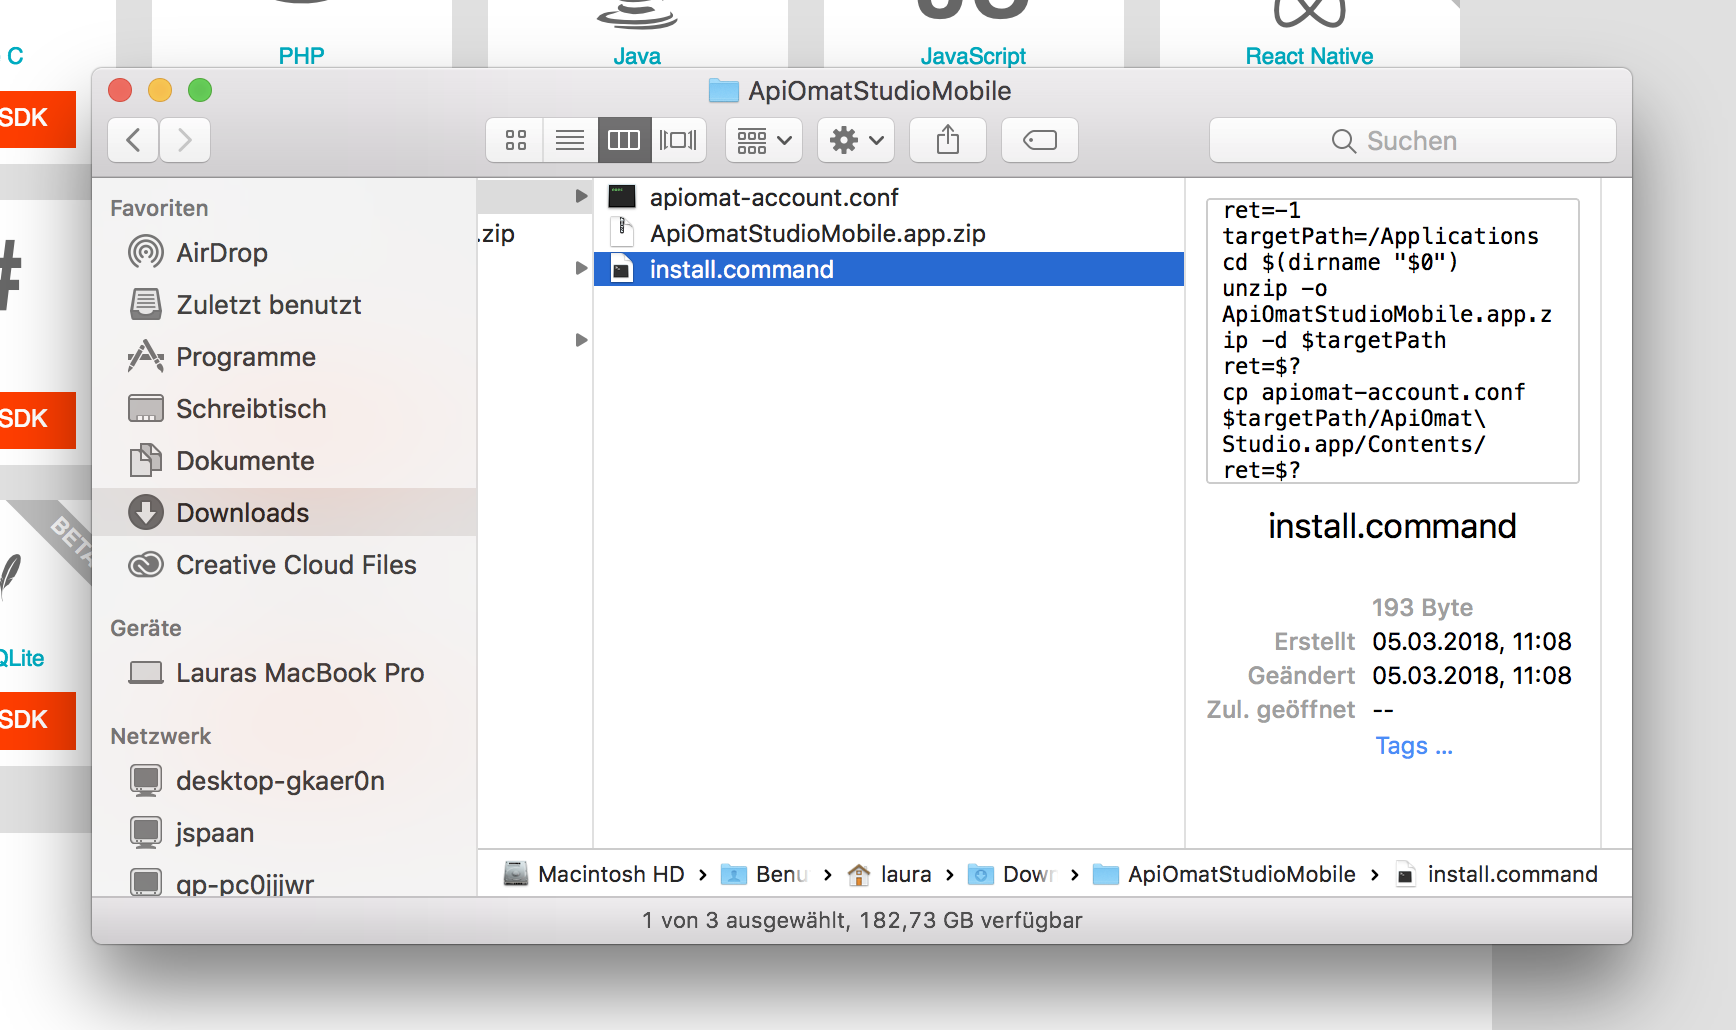Click the edit tags button
The image size is (1736, 1030).
point(1040,140)
